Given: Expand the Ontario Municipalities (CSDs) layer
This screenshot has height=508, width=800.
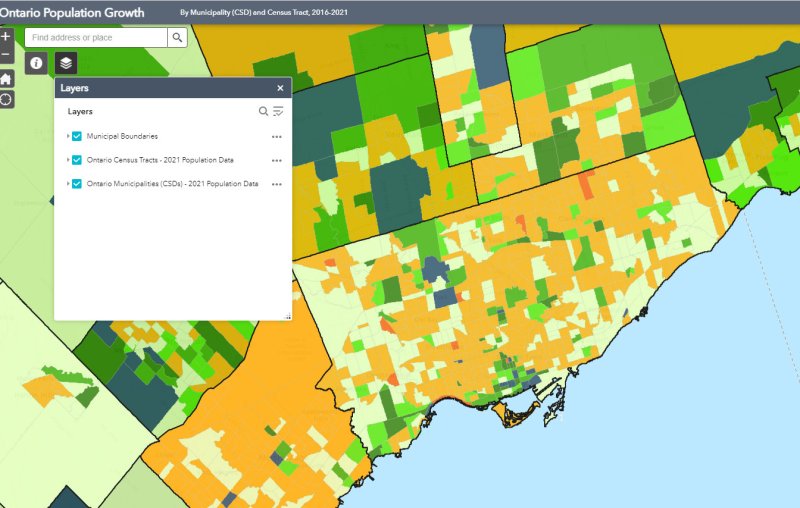Looking at the screenshot, I should tap(67, 184).
